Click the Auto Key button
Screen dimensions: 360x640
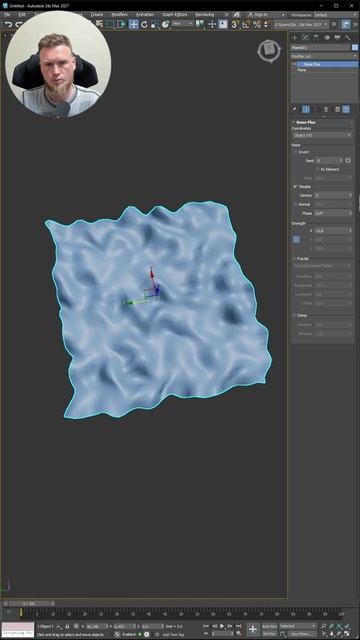tap(269, 626)
